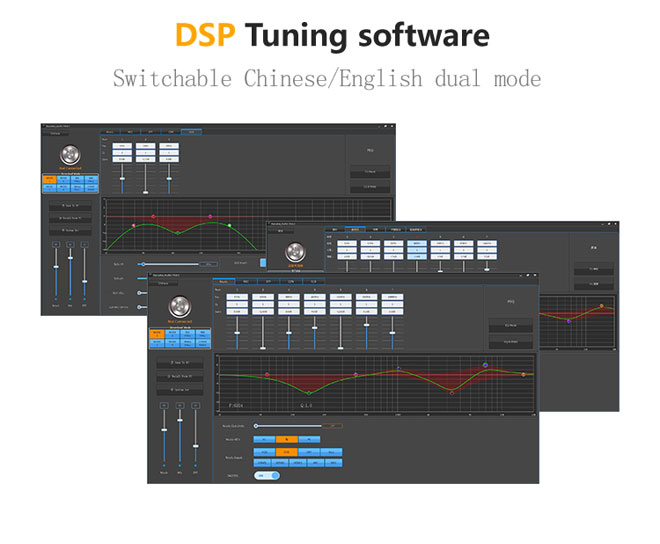
Task: Choose the orange option in Music Input row
Action: 287,452
